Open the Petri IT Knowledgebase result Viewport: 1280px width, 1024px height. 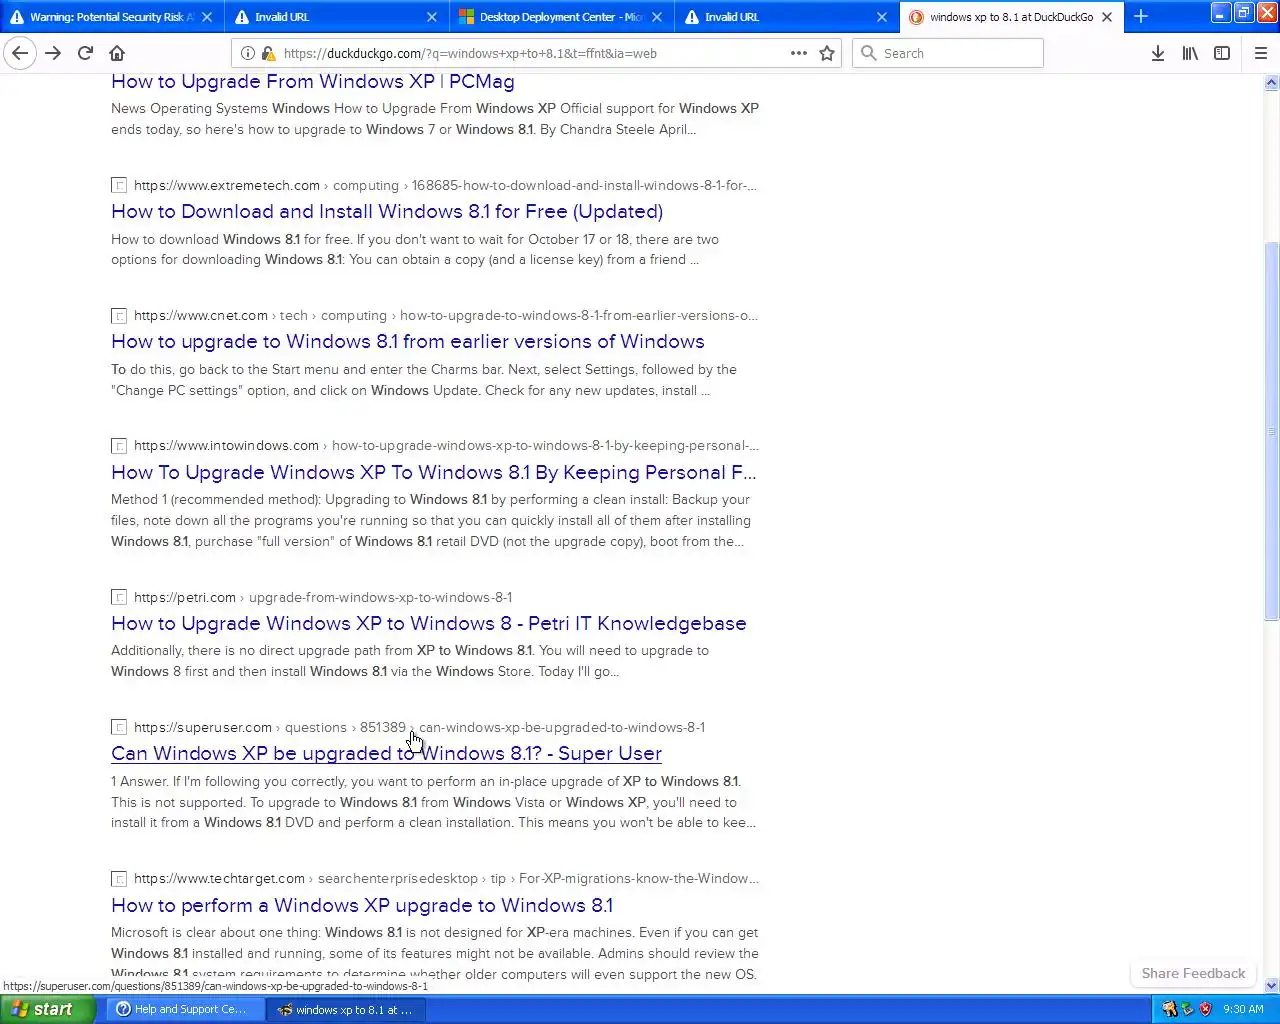pyautogui.click(x=429, y=623)
